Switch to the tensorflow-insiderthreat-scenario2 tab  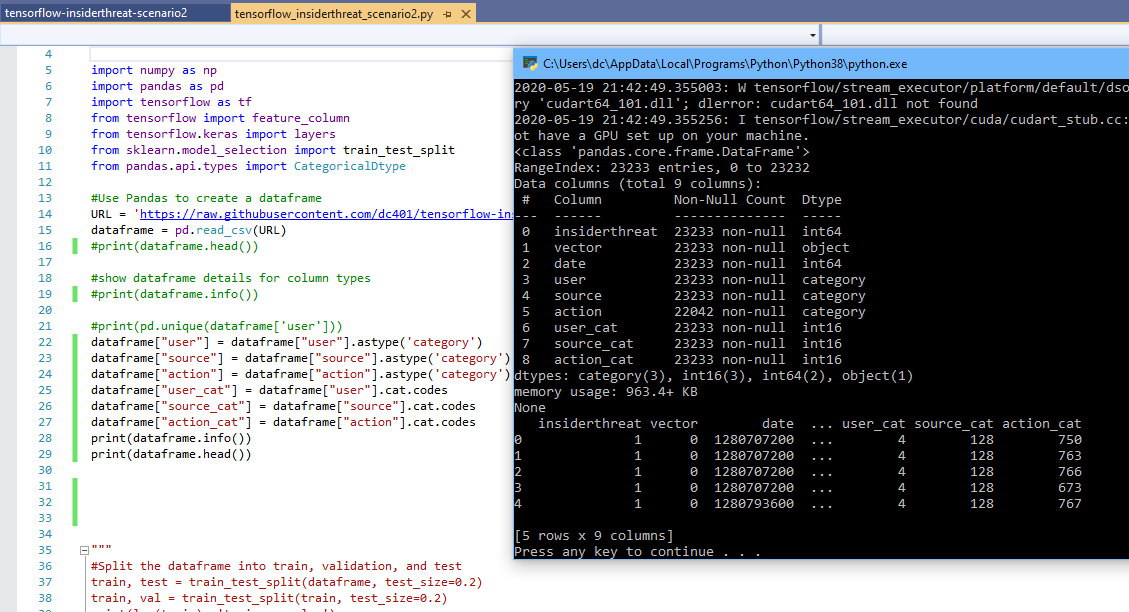pyautogui.click(x=110, y=14)
